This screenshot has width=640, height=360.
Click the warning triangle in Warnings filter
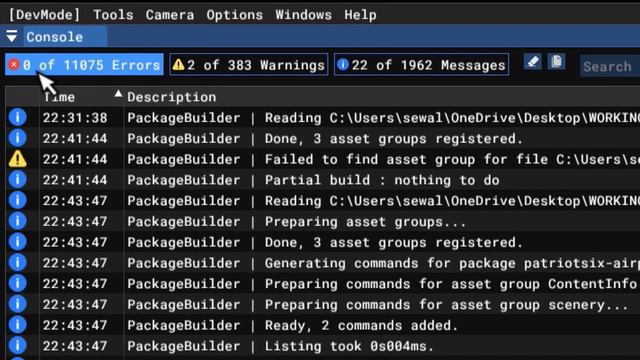pos(178,64)
